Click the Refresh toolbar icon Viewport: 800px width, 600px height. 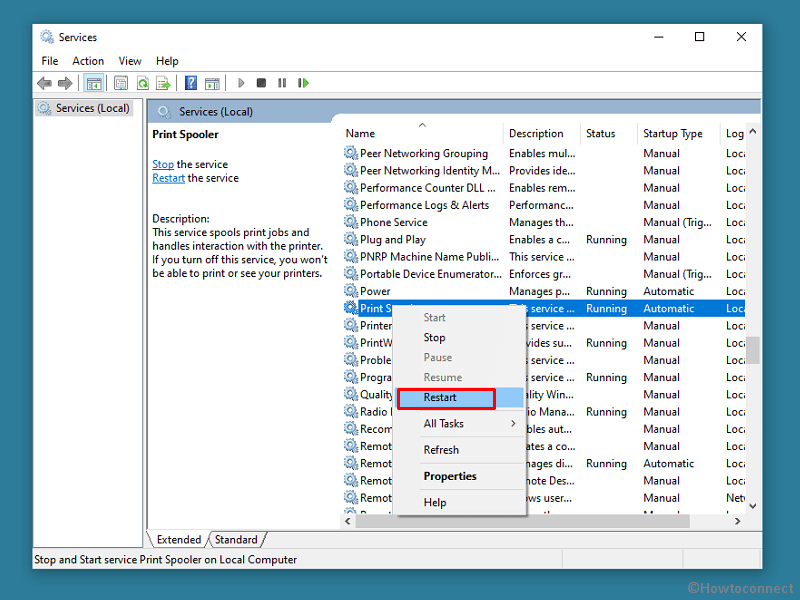tap(143, 83)
